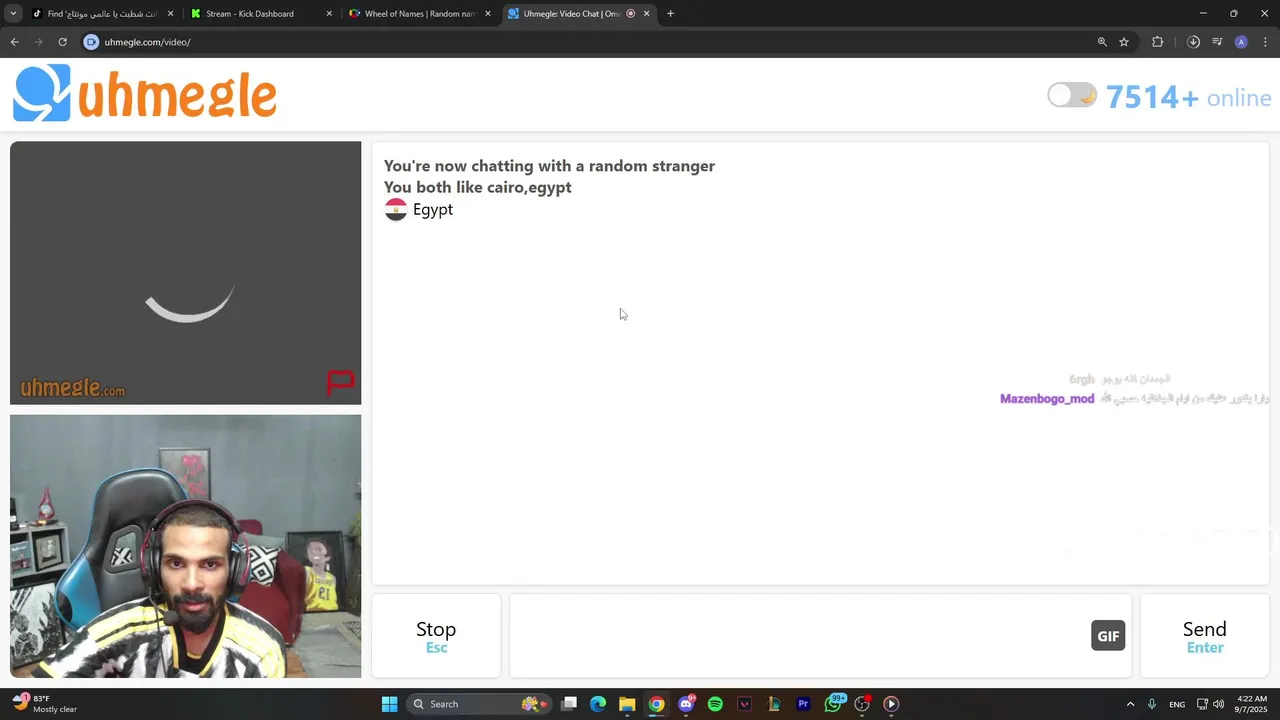Screen dimensions: 1280x720
Task: Close the Wheel of Names tab
Action: 488,14
